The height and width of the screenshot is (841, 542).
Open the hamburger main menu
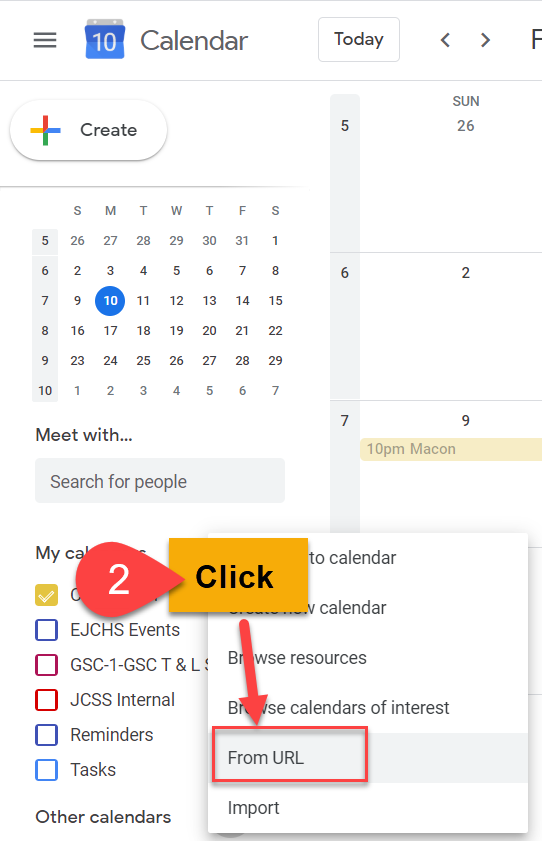(45, 40)
